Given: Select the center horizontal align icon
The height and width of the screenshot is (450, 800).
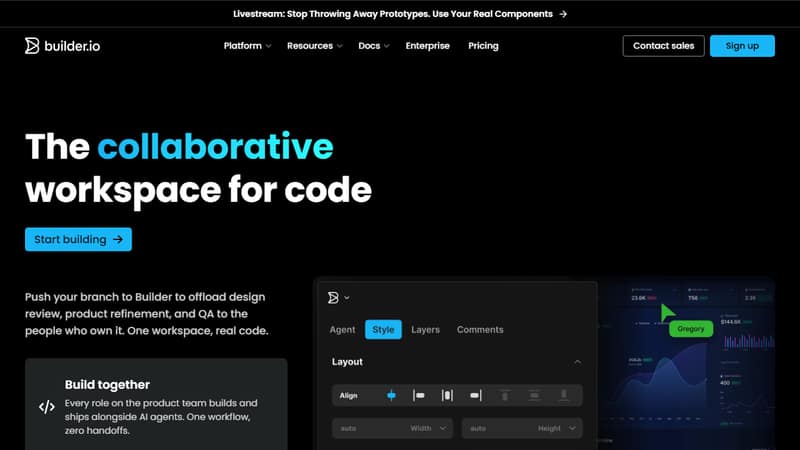Looking at the screenshot, I should [x=391, y=395].
